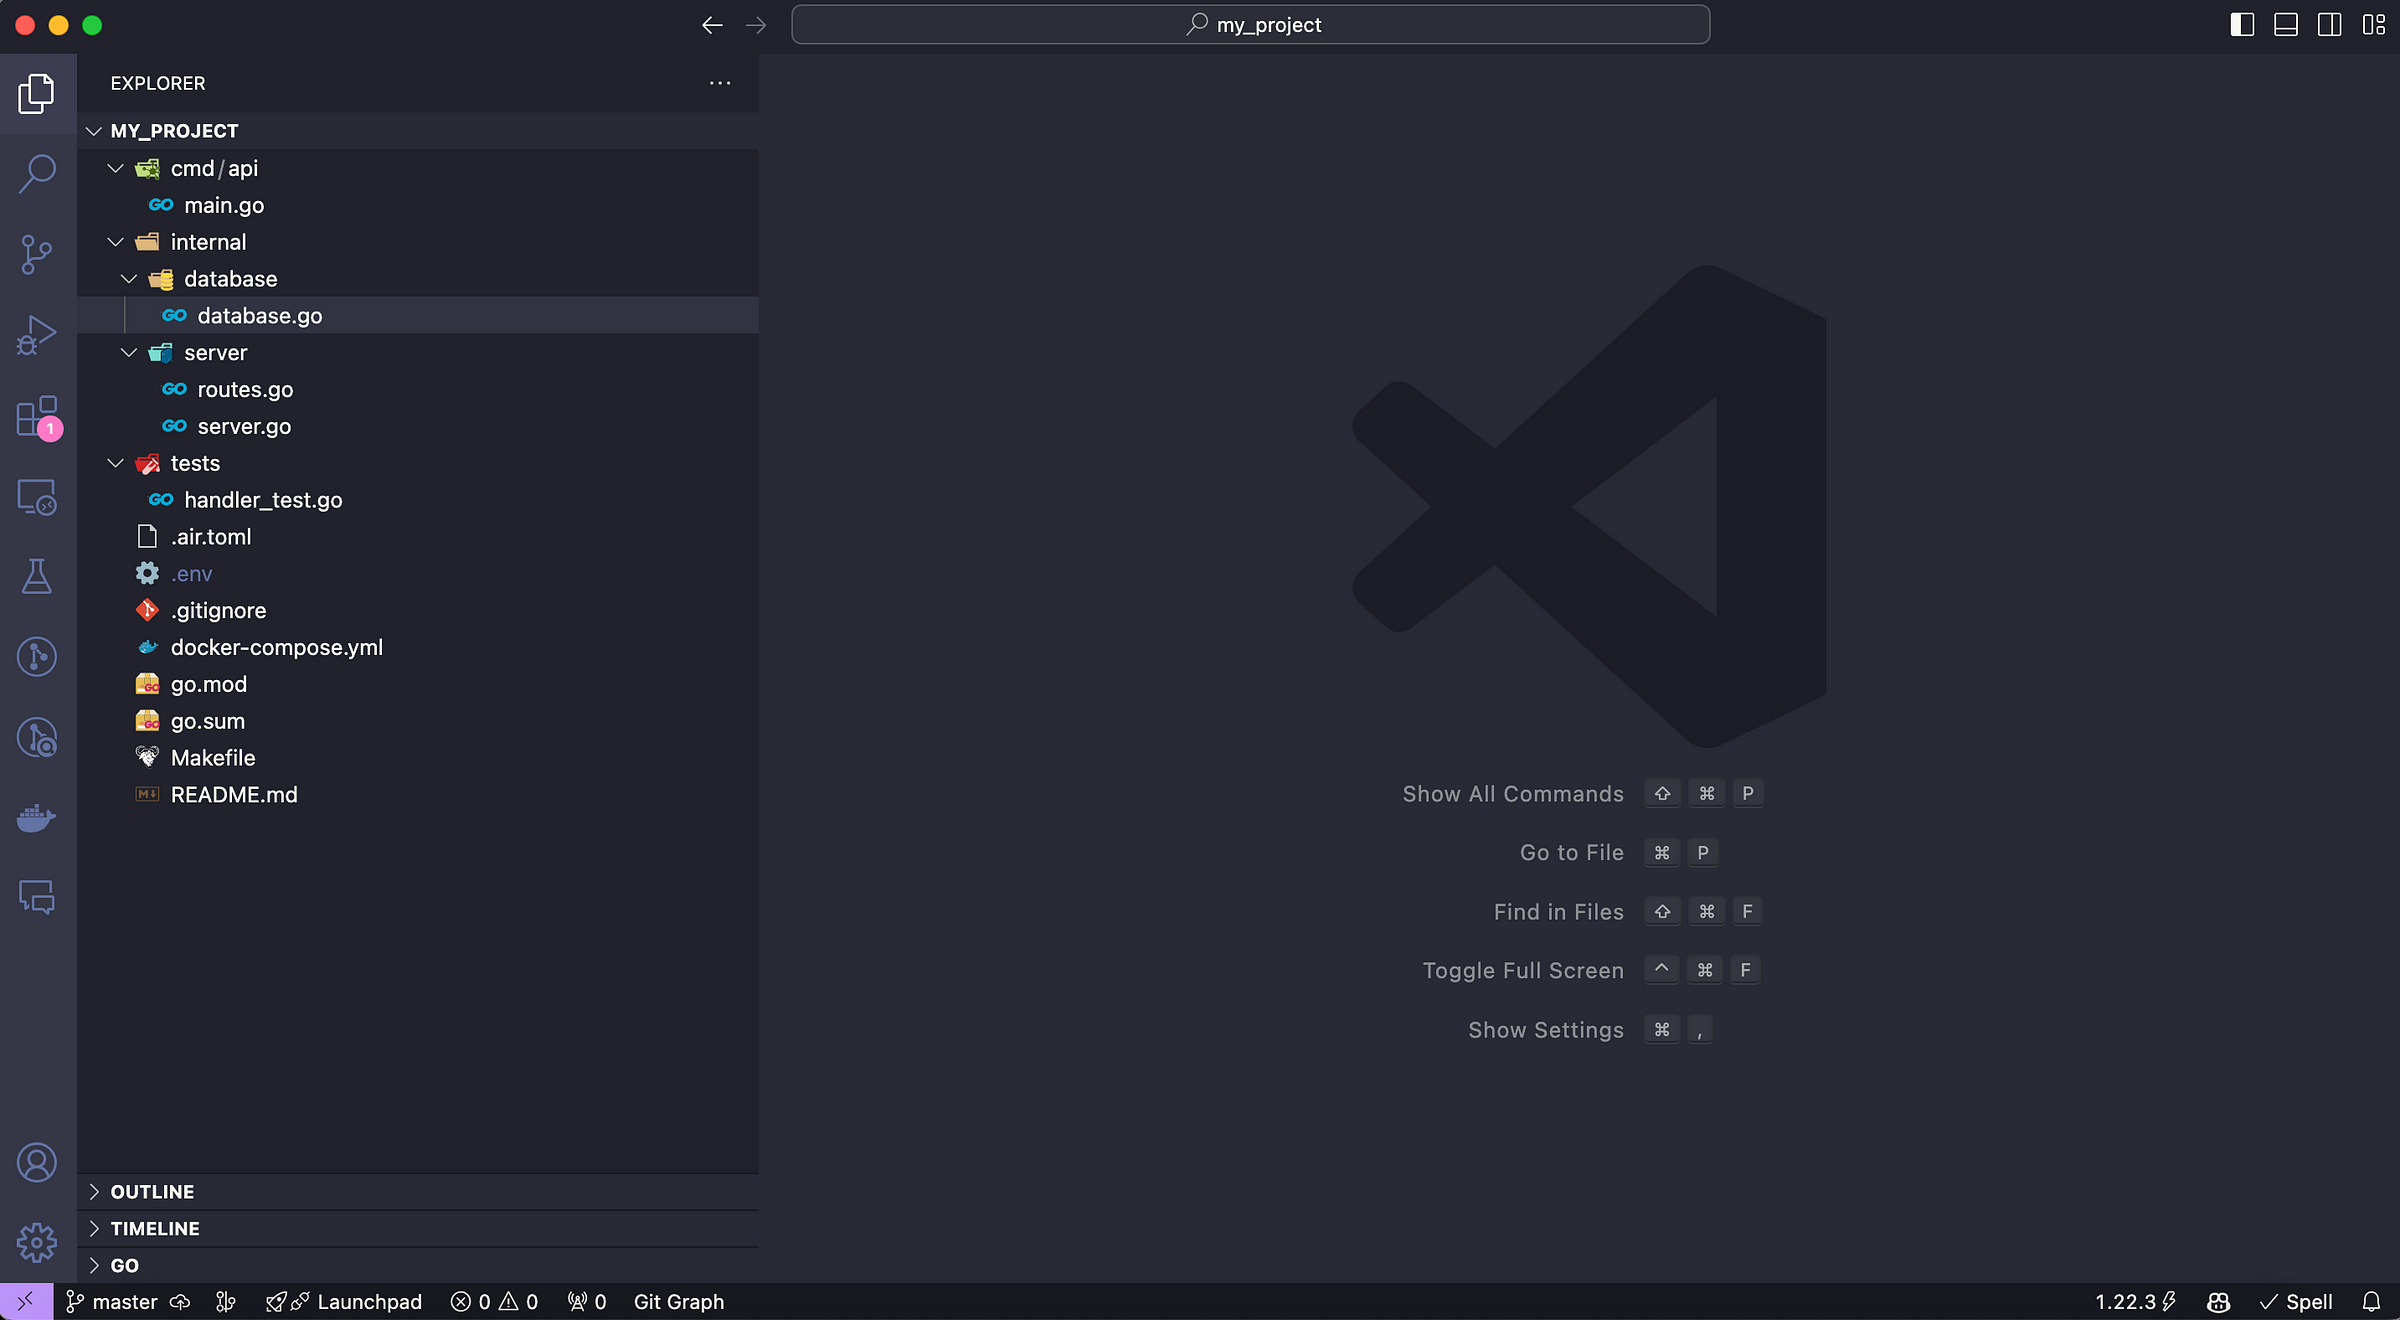Viewport: 2400px width, 1320px height.
Task: Open the Source Control view
Action: pyautogui.click(x=37, y=254)
